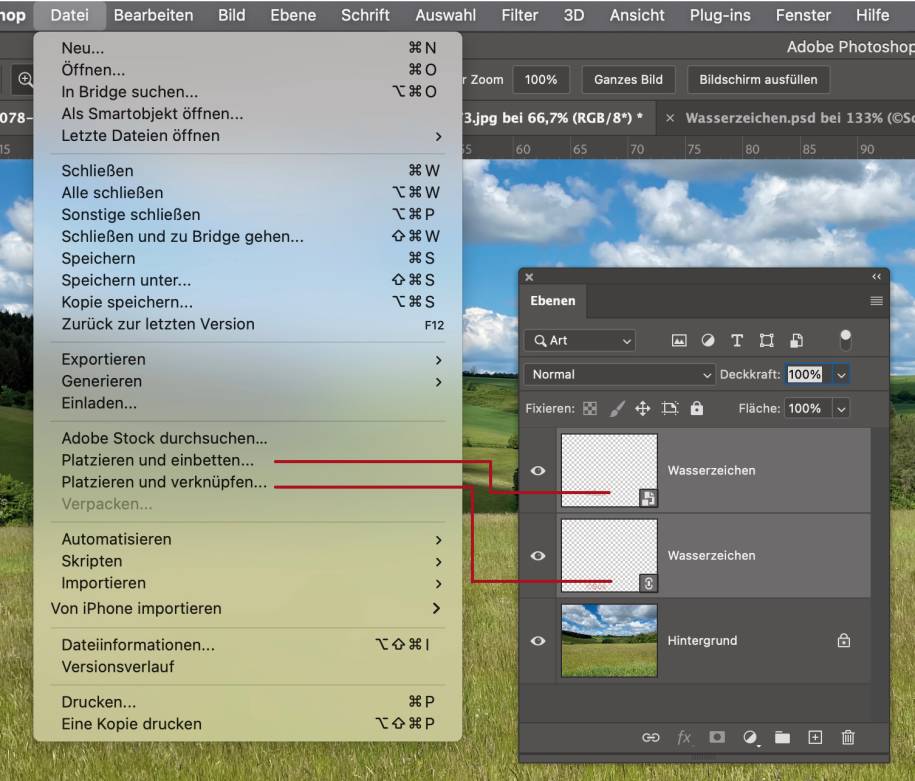Viewport: 915px width, 781px height.
Task: Click new fill or adjustment layer icon
Action: click(x=750, y=738)
